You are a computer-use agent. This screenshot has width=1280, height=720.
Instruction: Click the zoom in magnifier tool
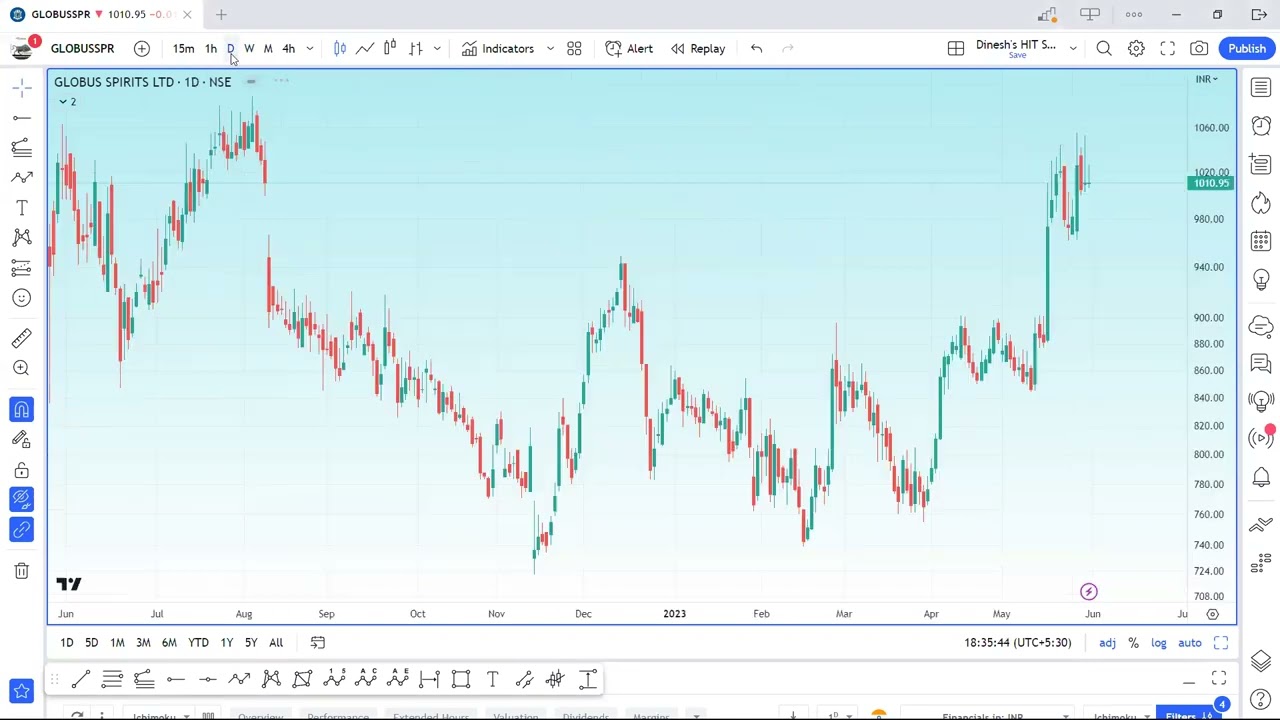point(21,368)
